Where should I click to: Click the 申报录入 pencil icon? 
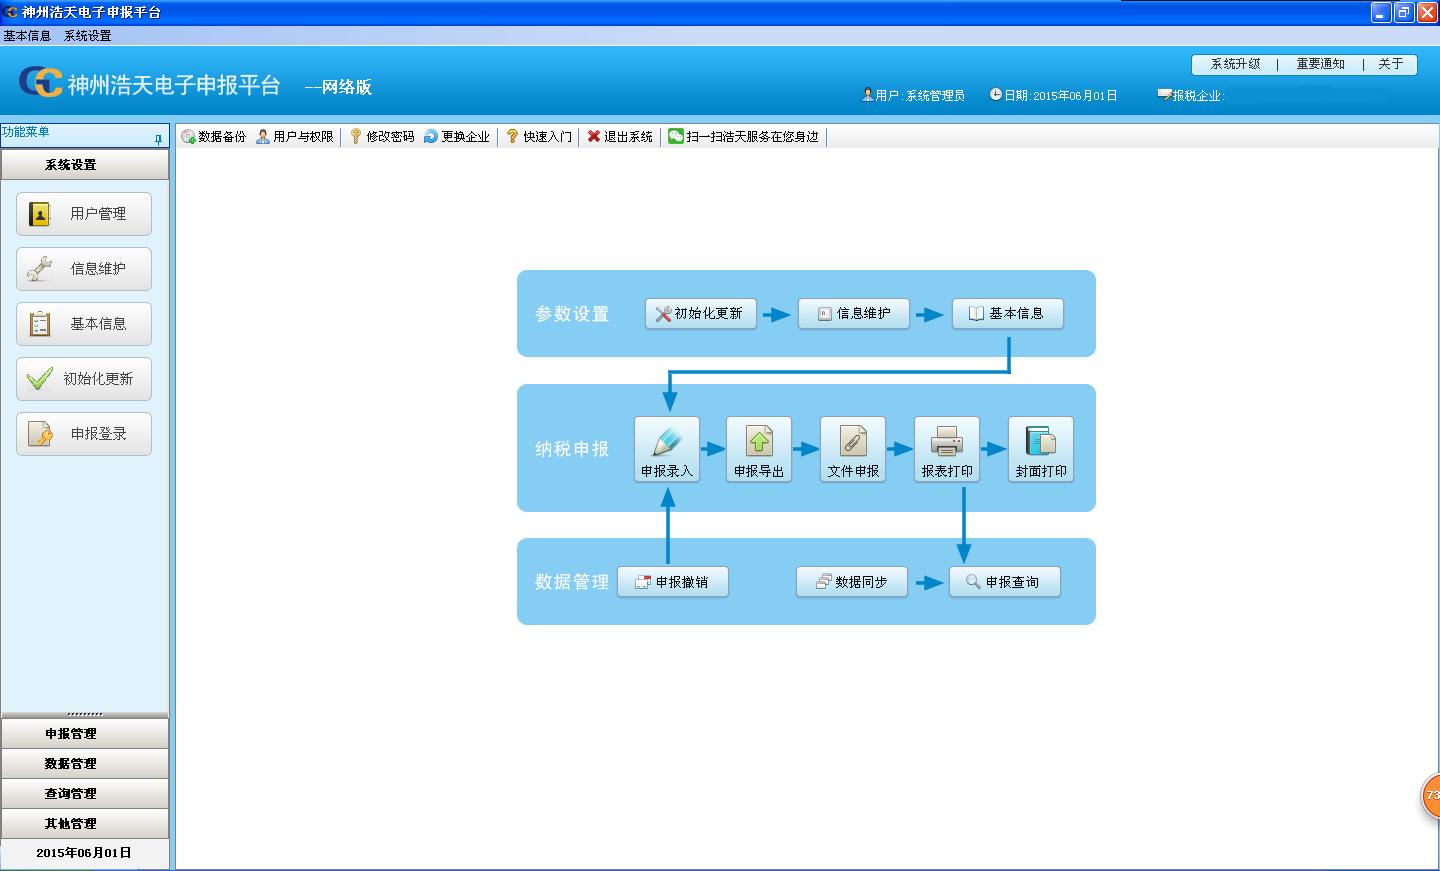(x=666, y=442)
